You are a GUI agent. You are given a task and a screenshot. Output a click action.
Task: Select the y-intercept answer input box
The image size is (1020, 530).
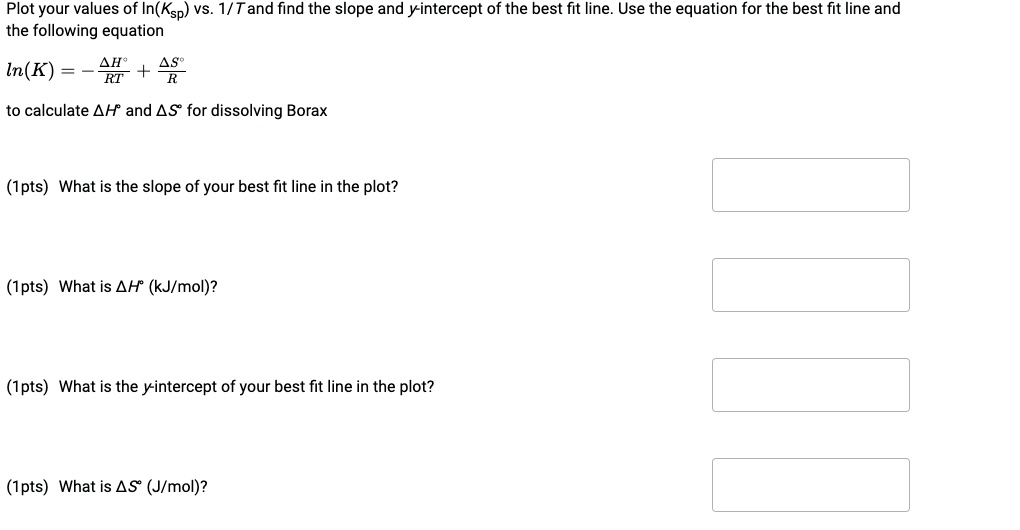[x=810, y=385]
